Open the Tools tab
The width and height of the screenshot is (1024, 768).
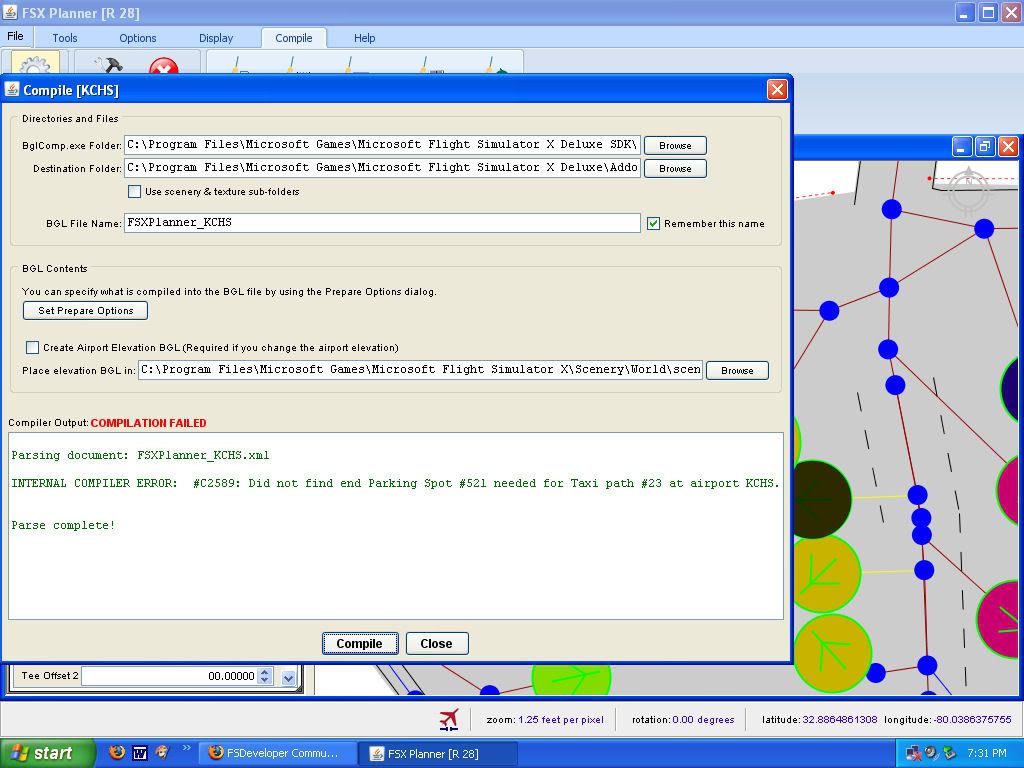(65, 38)
